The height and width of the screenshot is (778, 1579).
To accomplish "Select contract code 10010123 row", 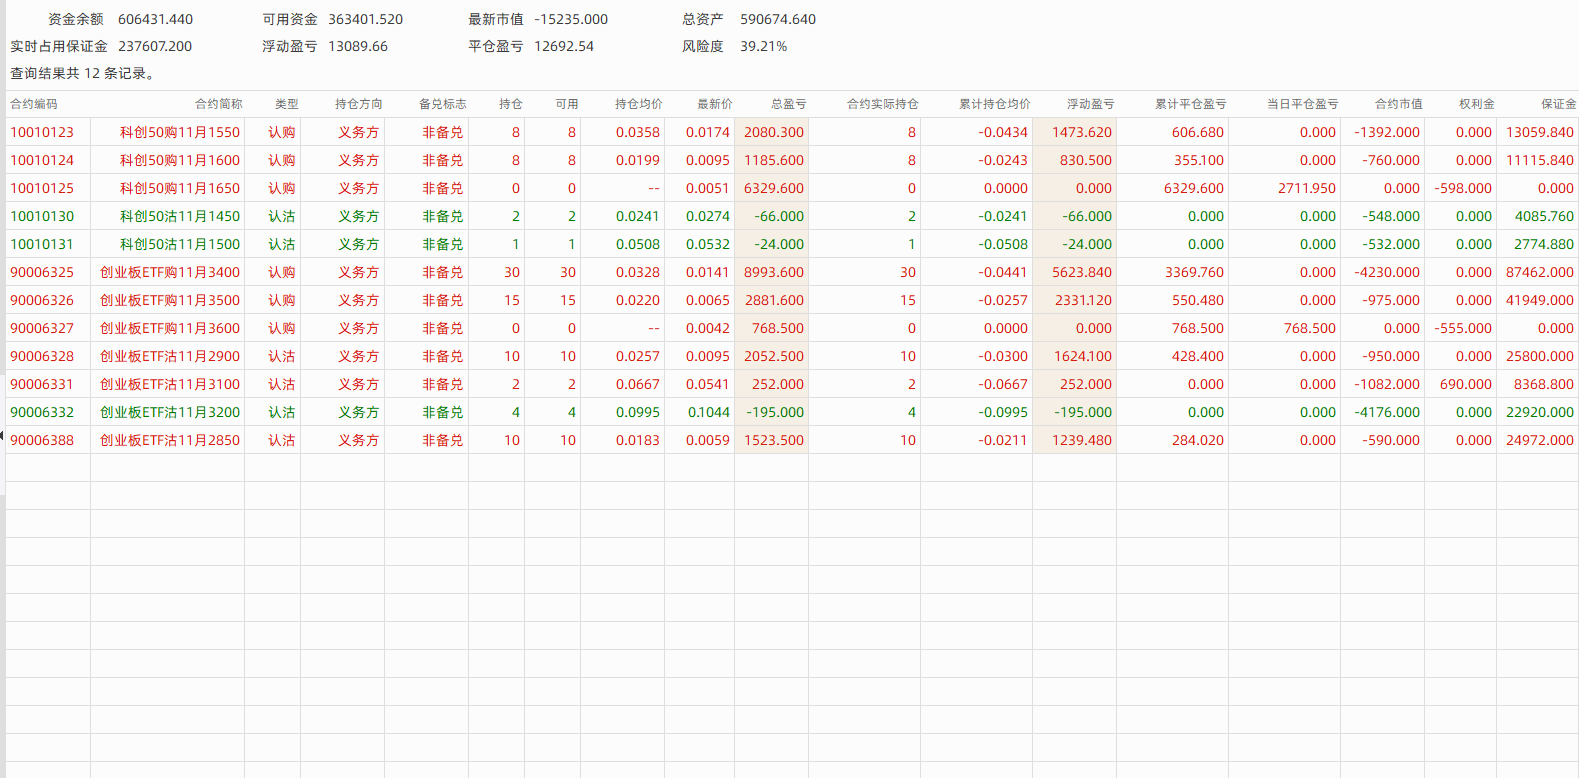I will [42, 132].
